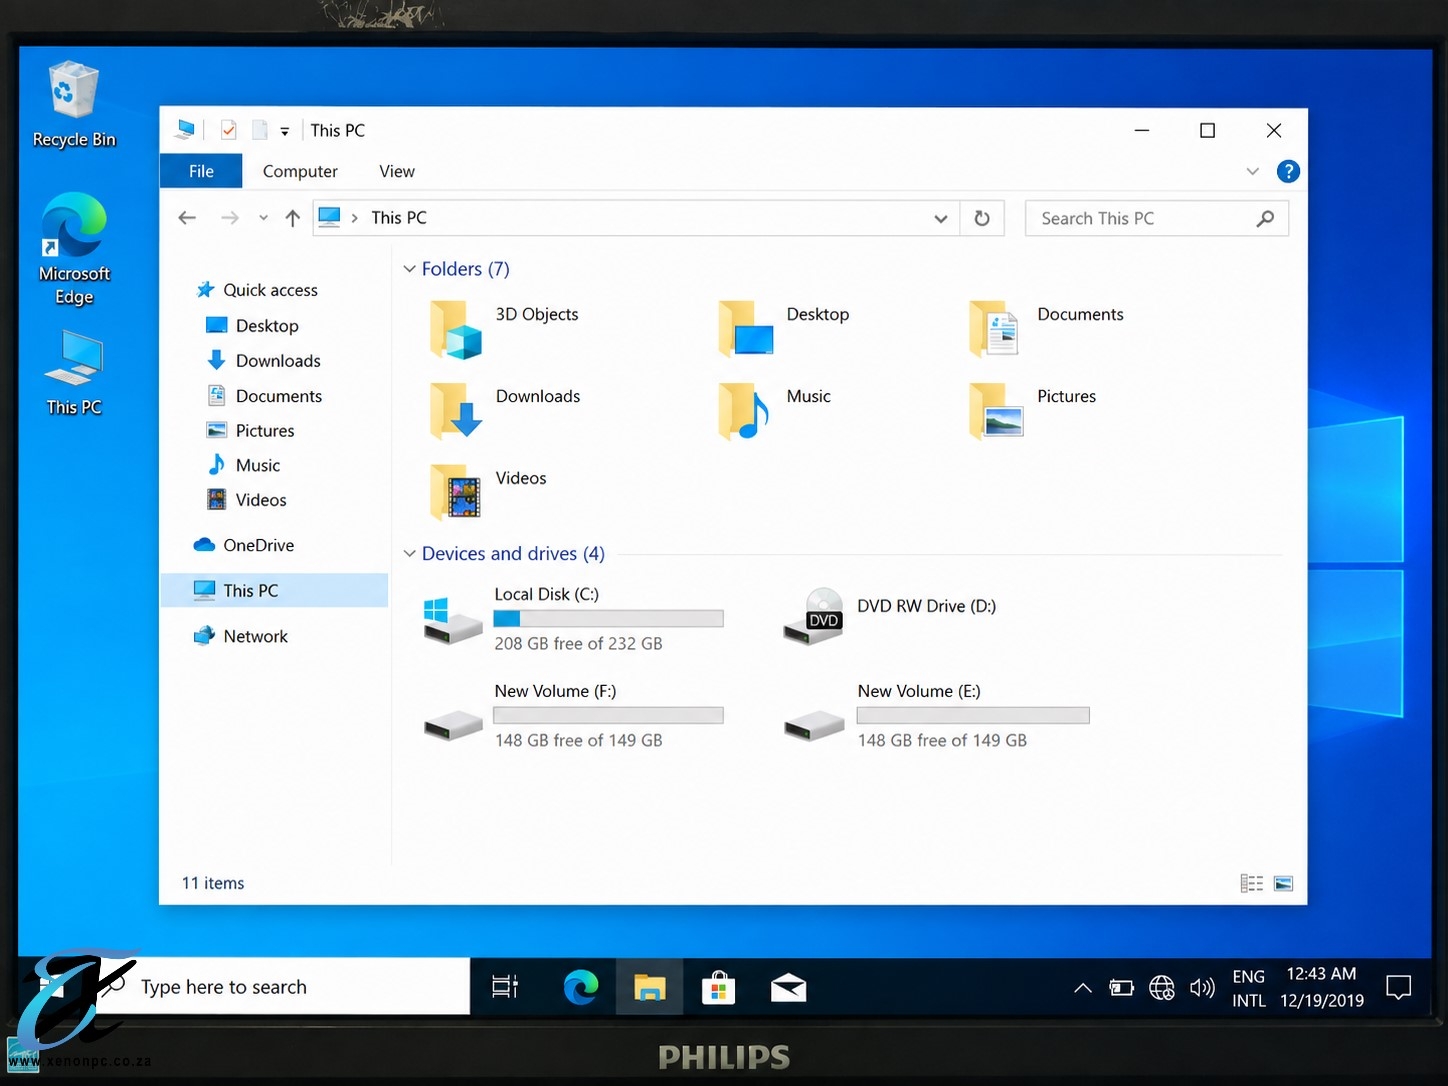Select Music in navigation pane
This screenshot has width=1448, height=1086.
point(243,465)
